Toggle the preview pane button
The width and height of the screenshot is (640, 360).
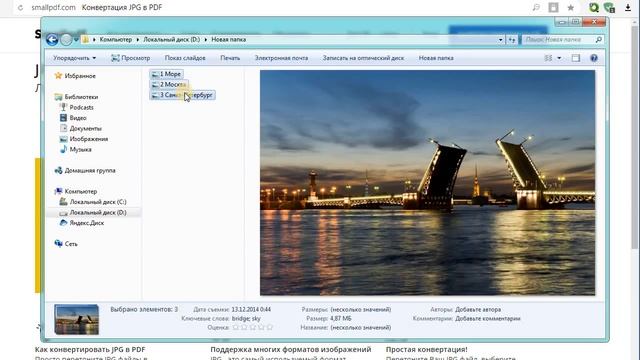[576, 58]
